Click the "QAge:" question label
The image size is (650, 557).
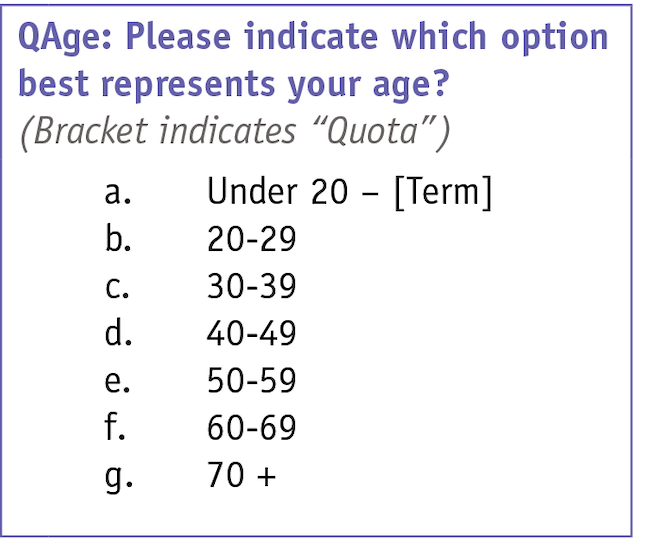(x=66, y=38)
